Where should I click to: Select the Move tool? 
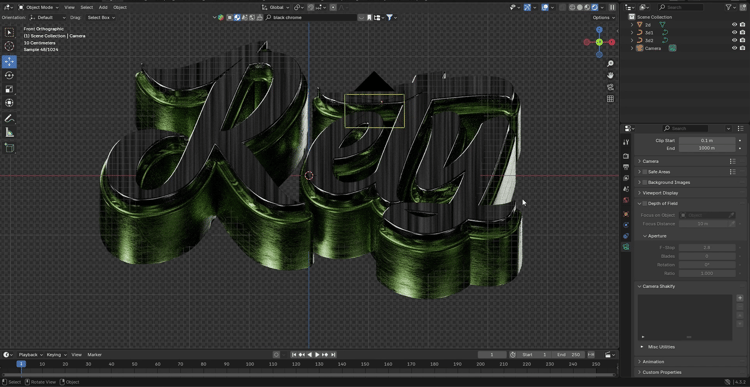coord(9,62)
